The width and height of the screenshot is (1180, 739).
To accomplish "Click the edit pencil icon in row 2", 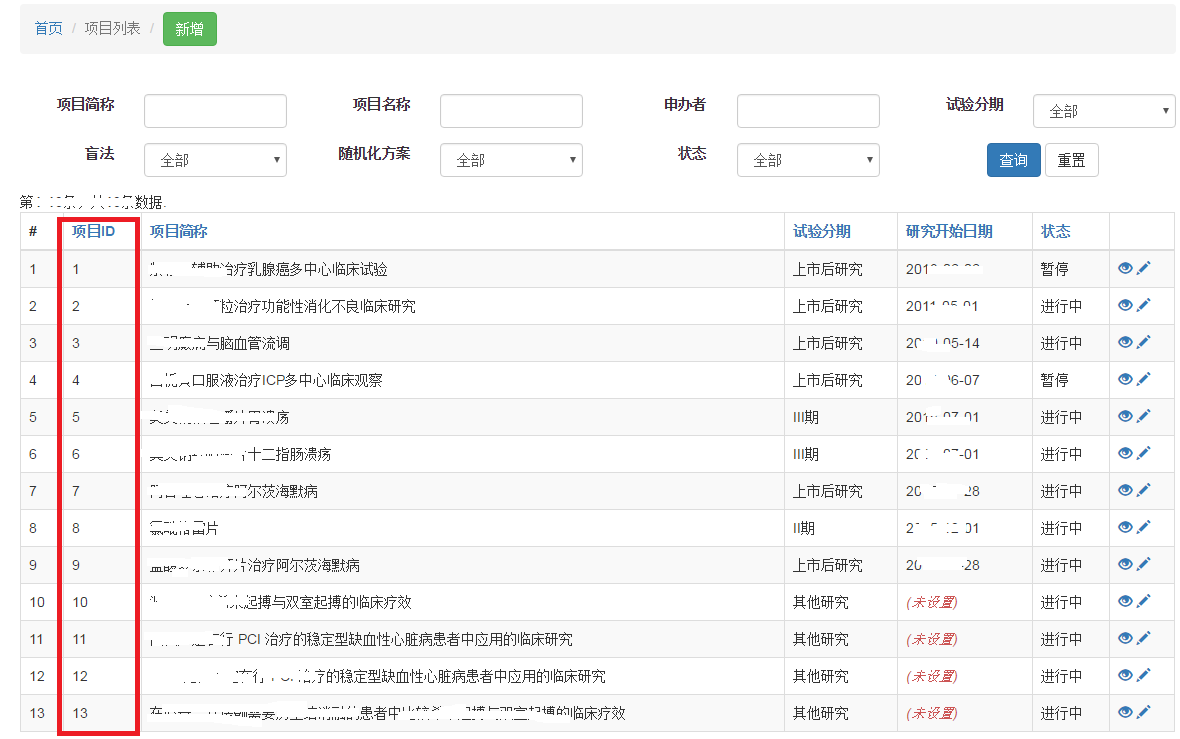I will coord(1144,305).
